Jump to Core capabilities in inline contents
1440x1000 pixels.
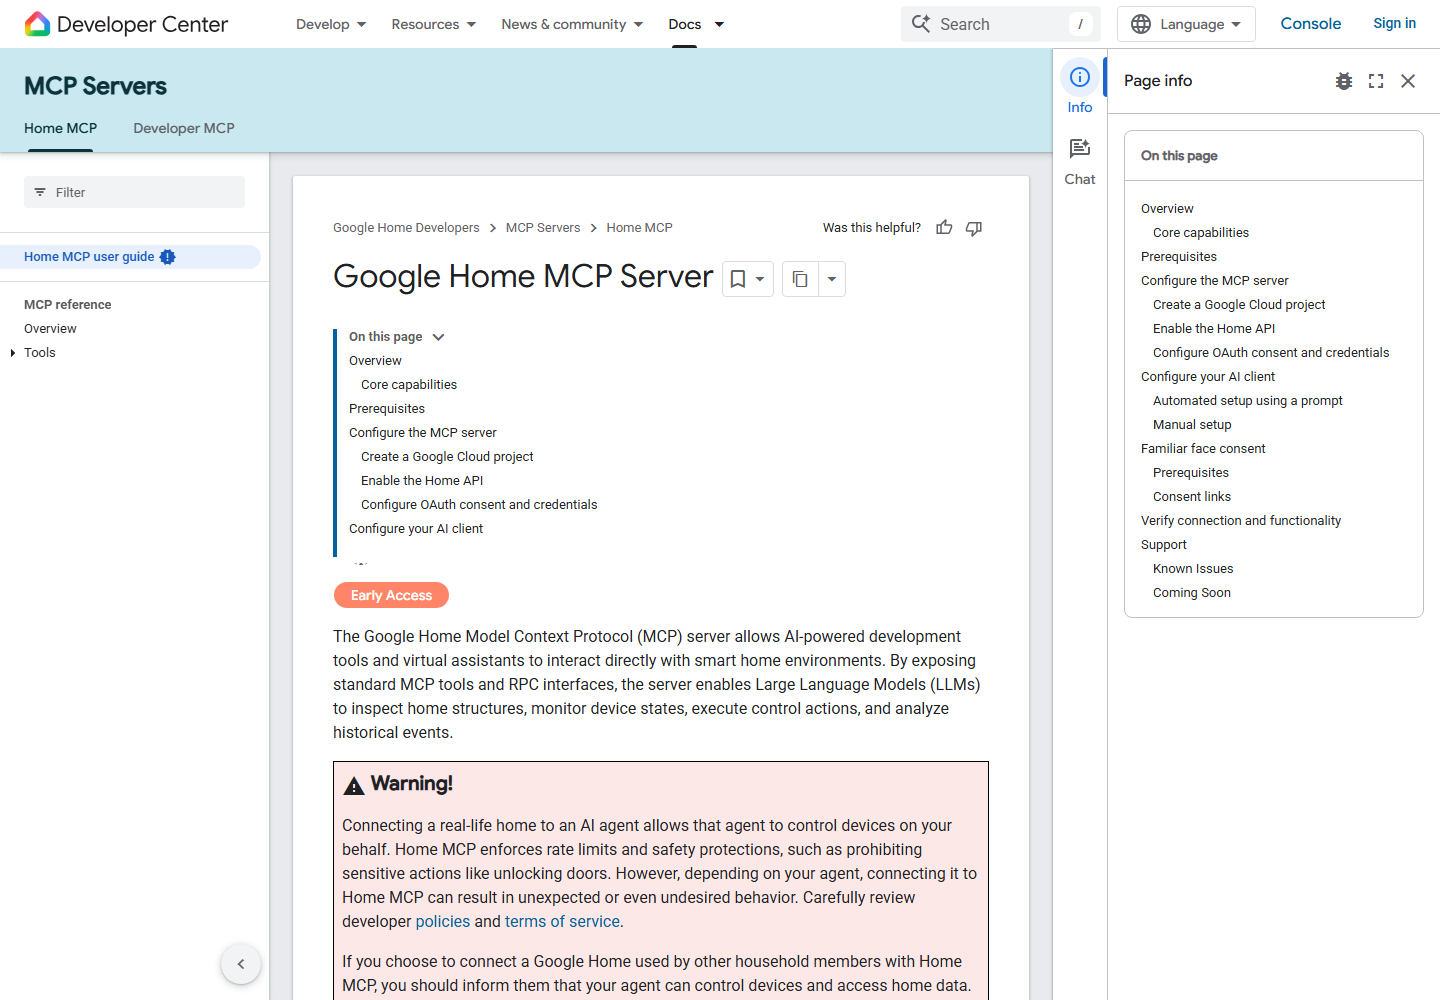point(409,385)
